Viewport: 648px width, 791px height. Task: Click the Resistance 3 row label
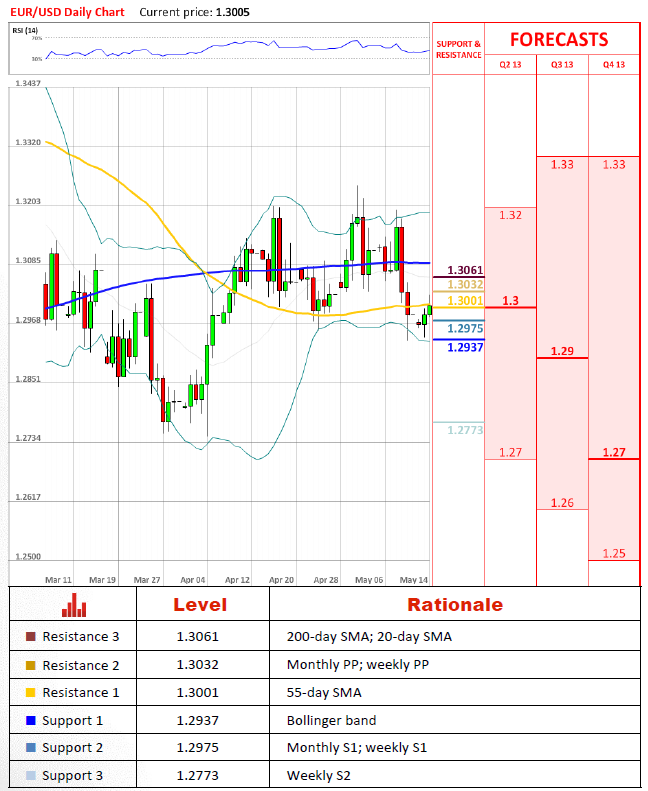tap(81, 637)
